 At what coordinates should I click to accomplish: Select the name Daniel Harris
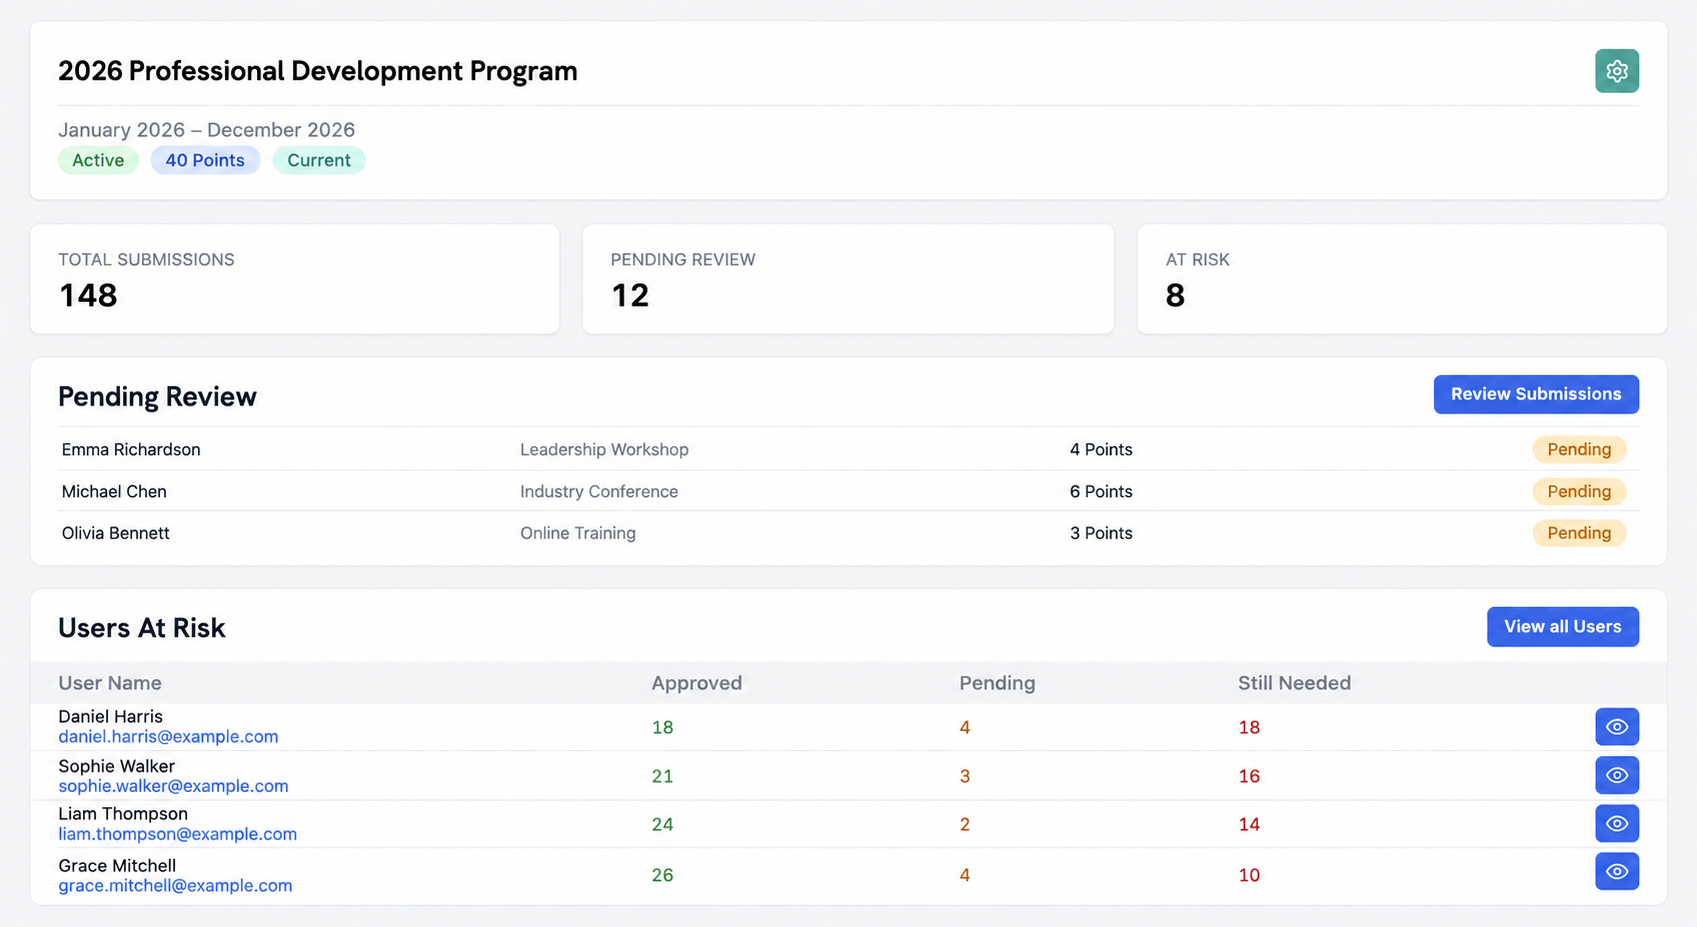110,717
